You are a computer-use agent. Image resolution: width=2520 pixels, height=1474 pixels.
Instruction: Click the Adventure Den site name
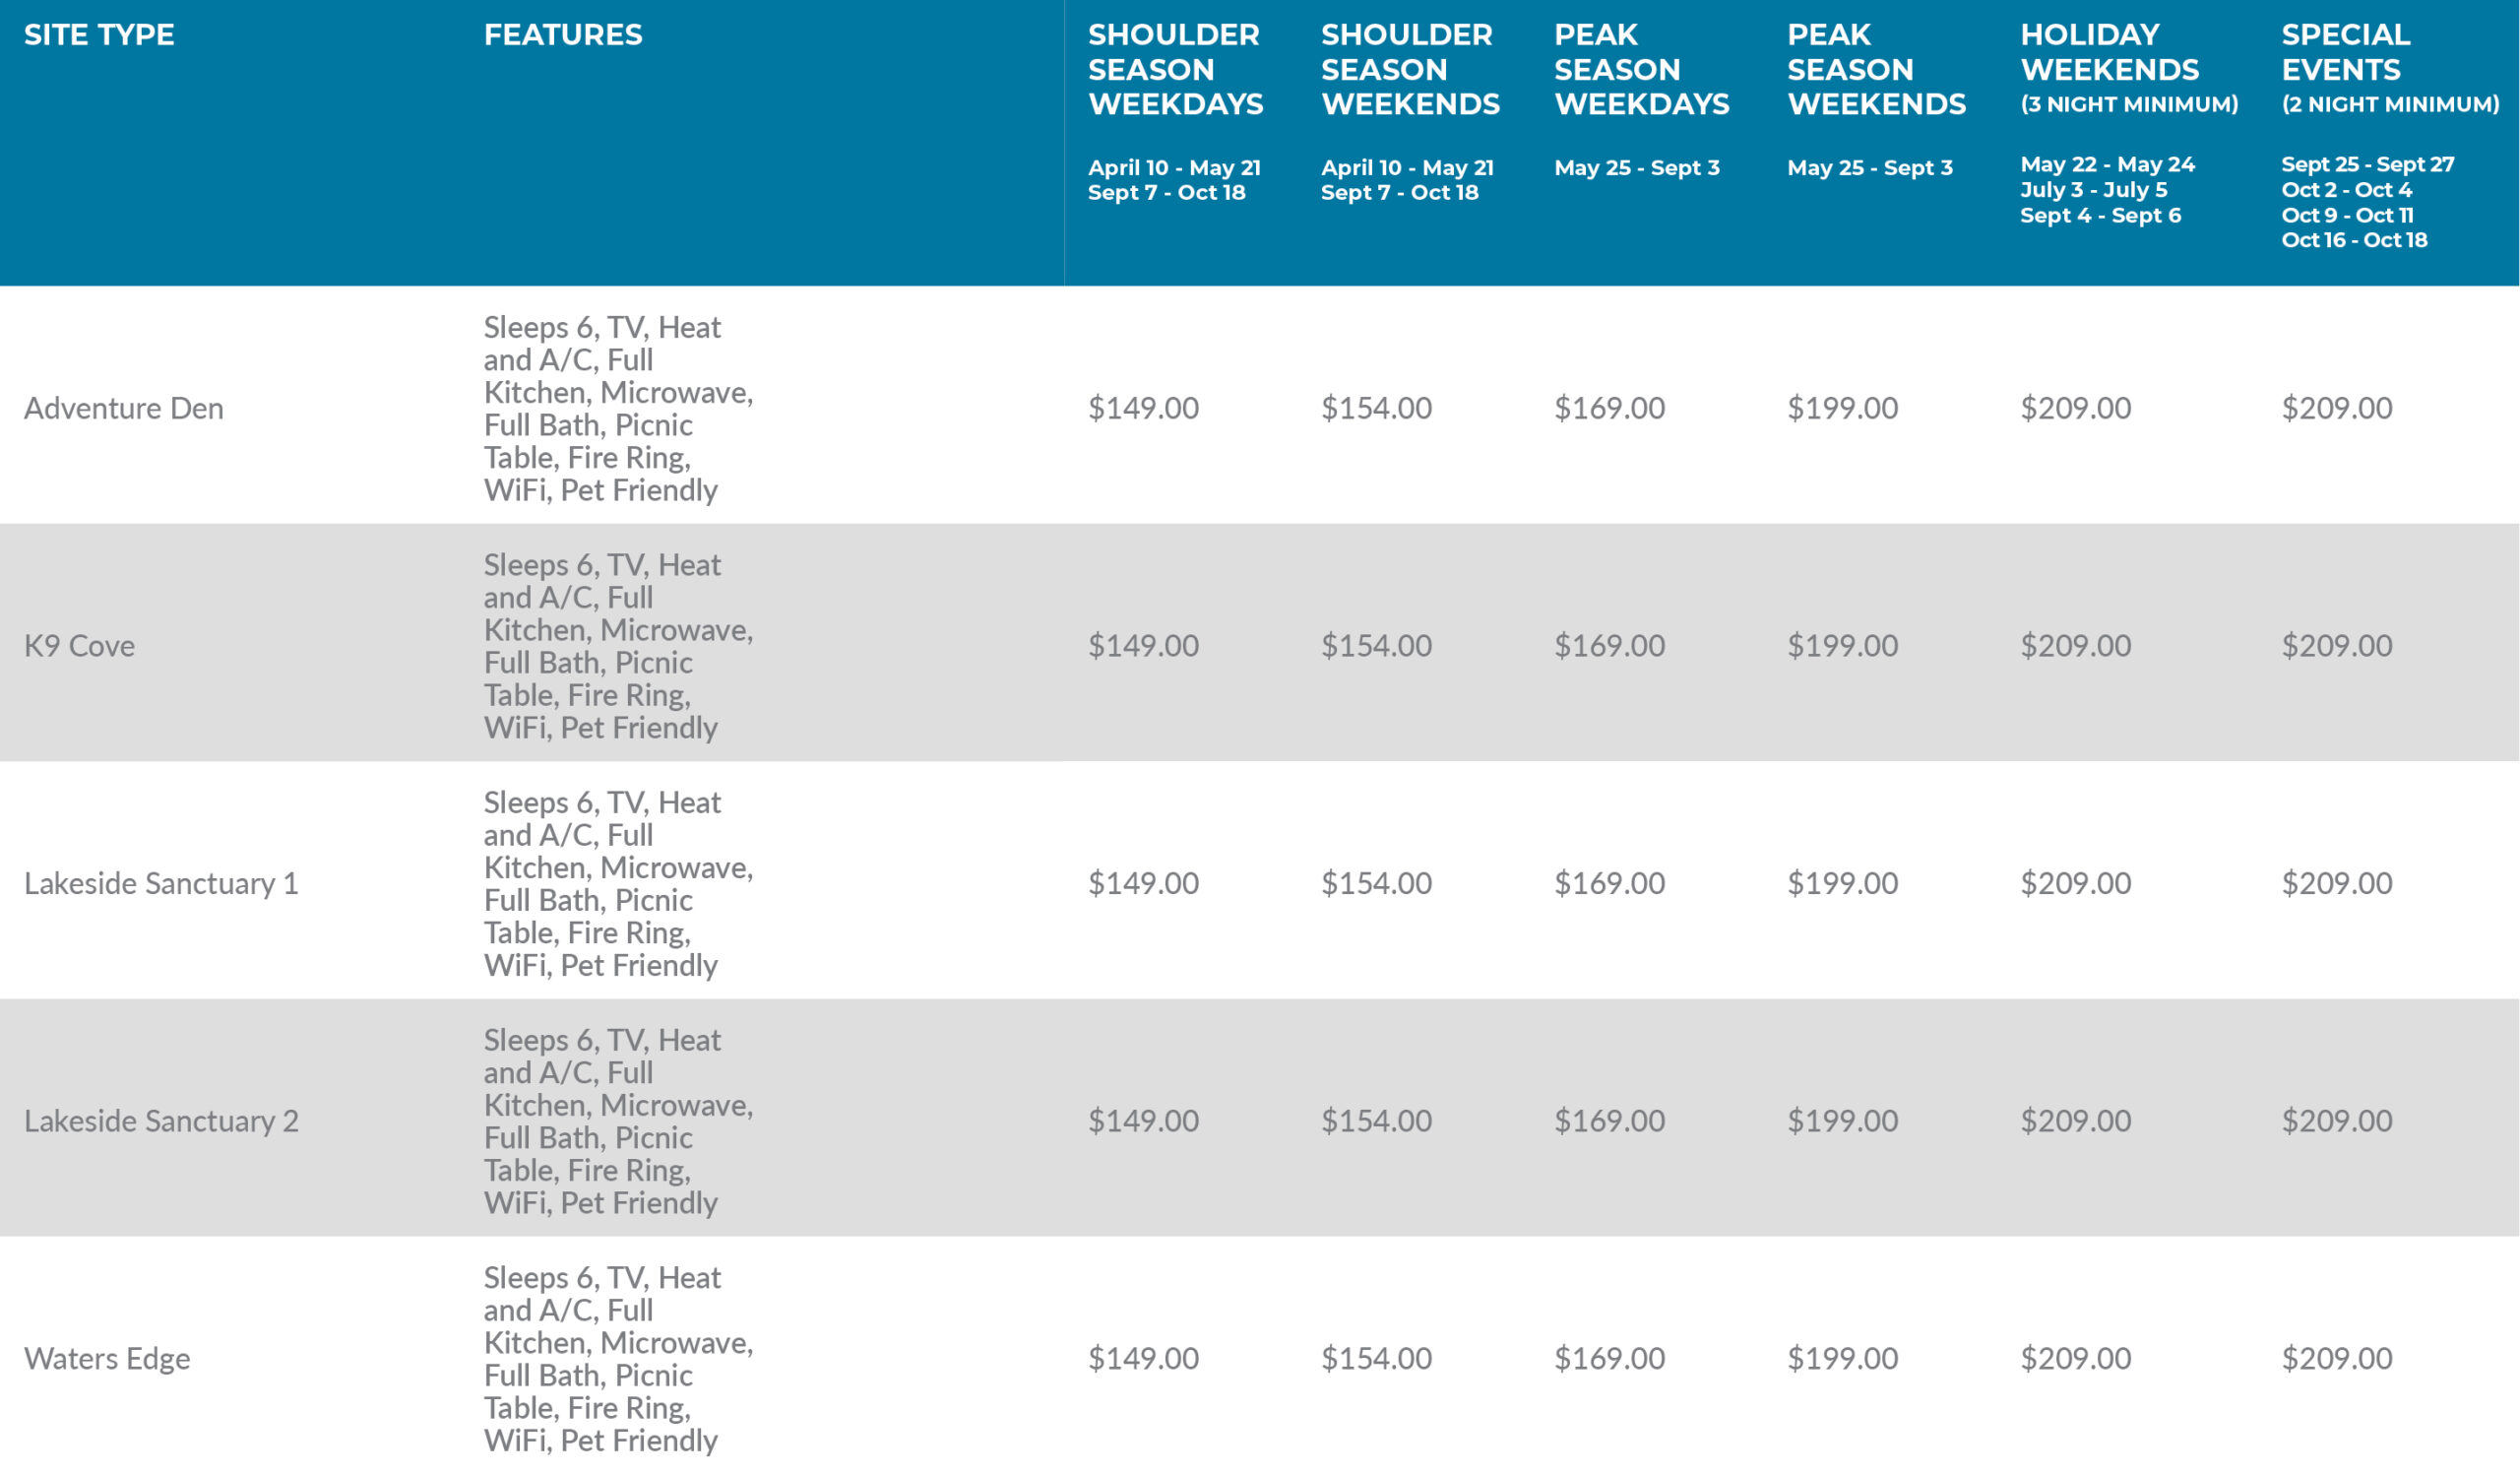click(x=124, y=408)
